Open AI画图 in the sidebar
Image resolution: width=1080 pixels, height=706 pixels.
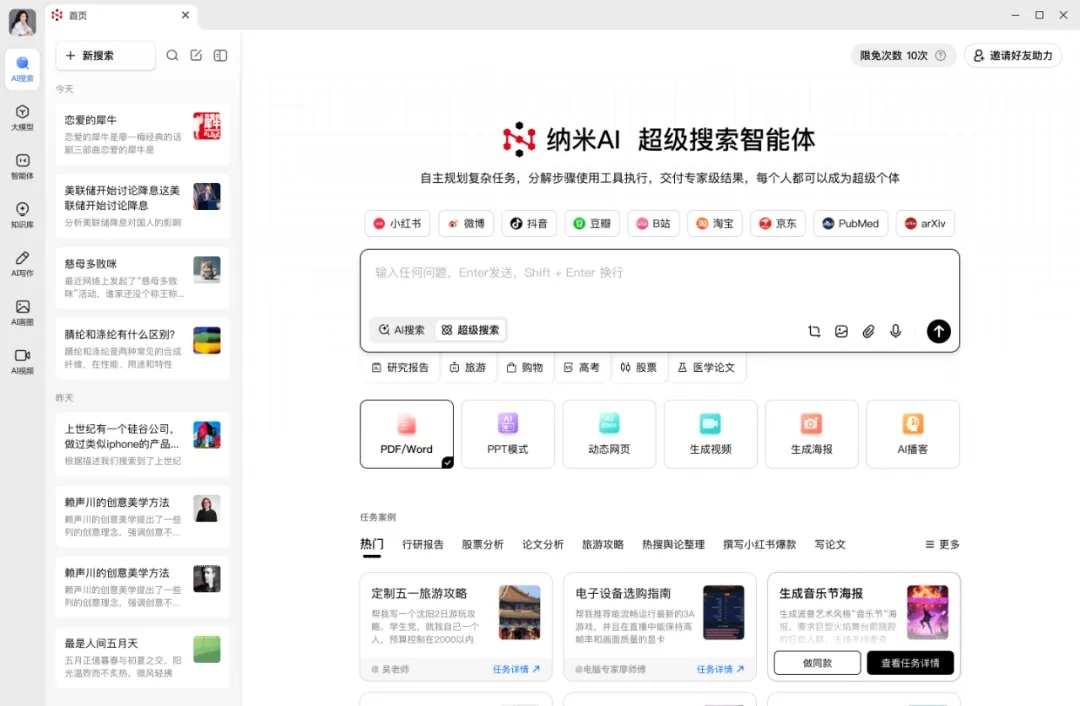coord(22,313)
